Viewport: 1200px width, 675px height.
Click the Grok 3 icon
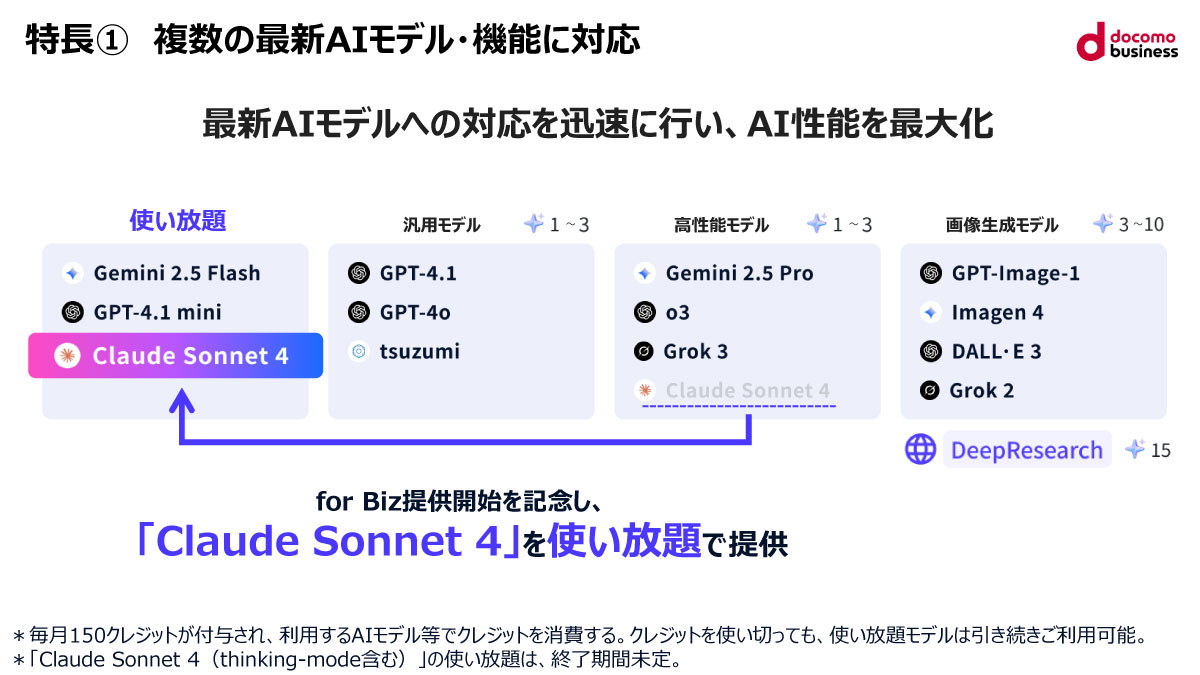click(645, 351)
